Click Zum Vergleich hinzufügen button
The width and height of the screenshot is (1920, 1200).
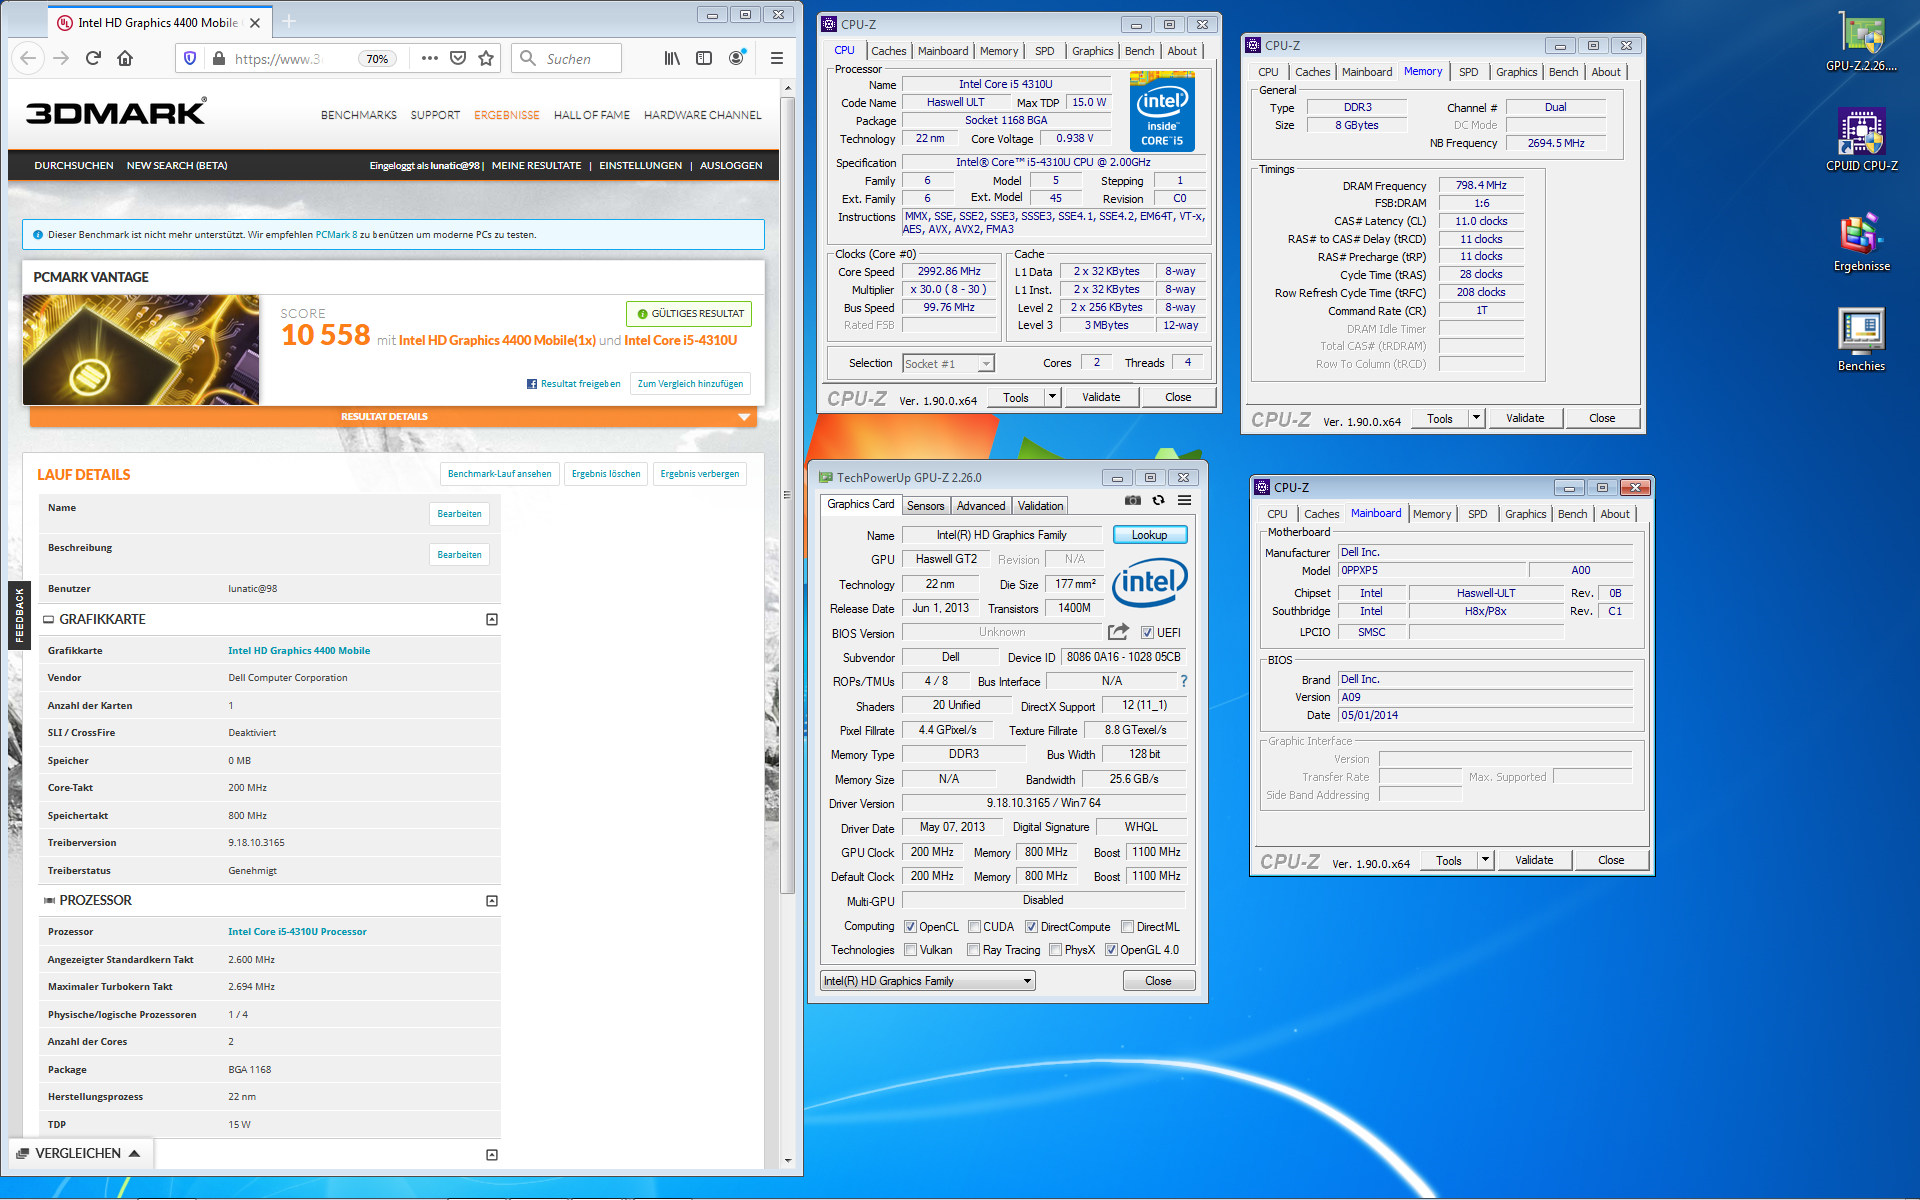click(690, 384)
